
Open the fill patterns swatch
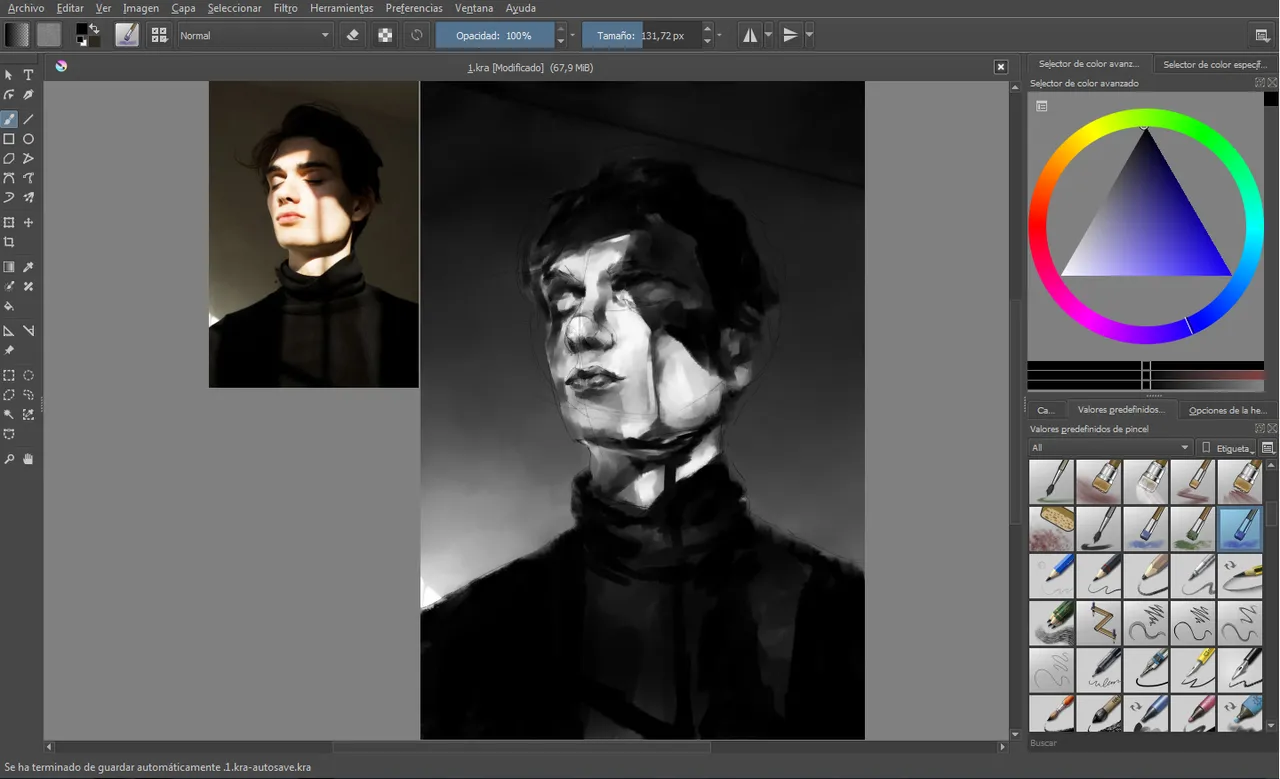49,35
